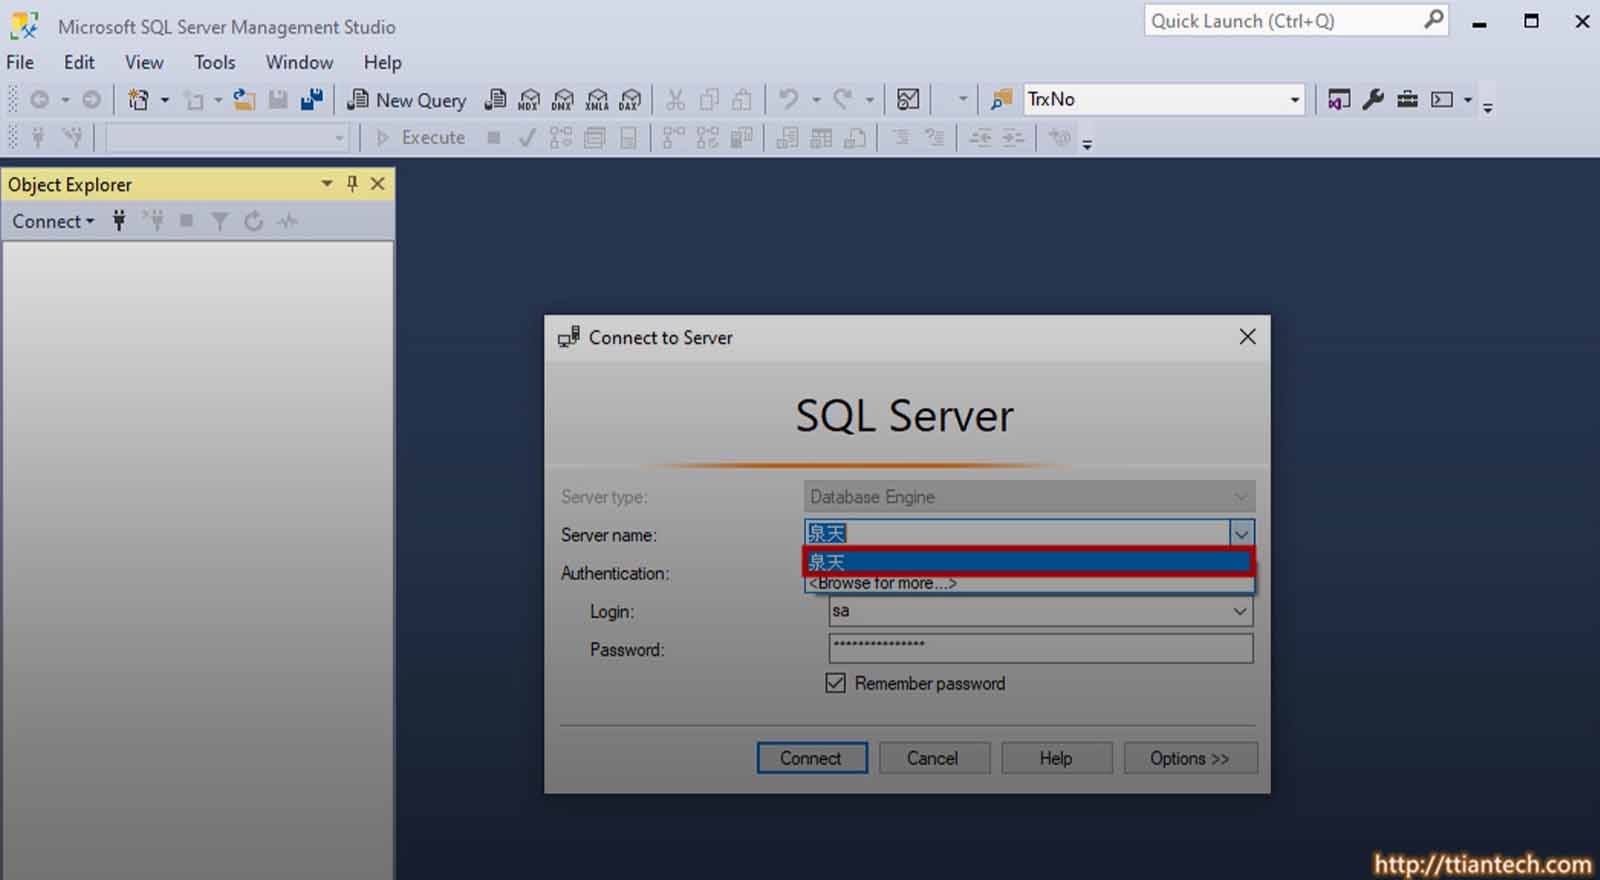
Task: Close the Connect to Server dialog
Action: click(1247, 337)
